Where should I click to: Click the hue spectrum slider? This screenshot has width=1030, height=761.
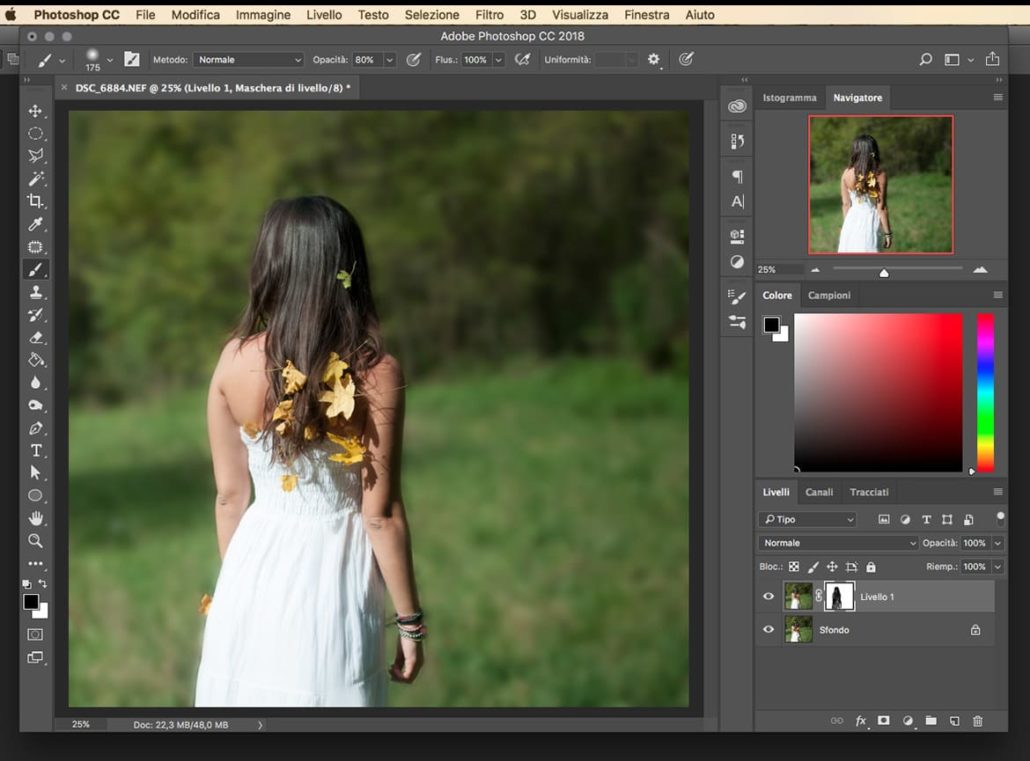tap(985, 392)
